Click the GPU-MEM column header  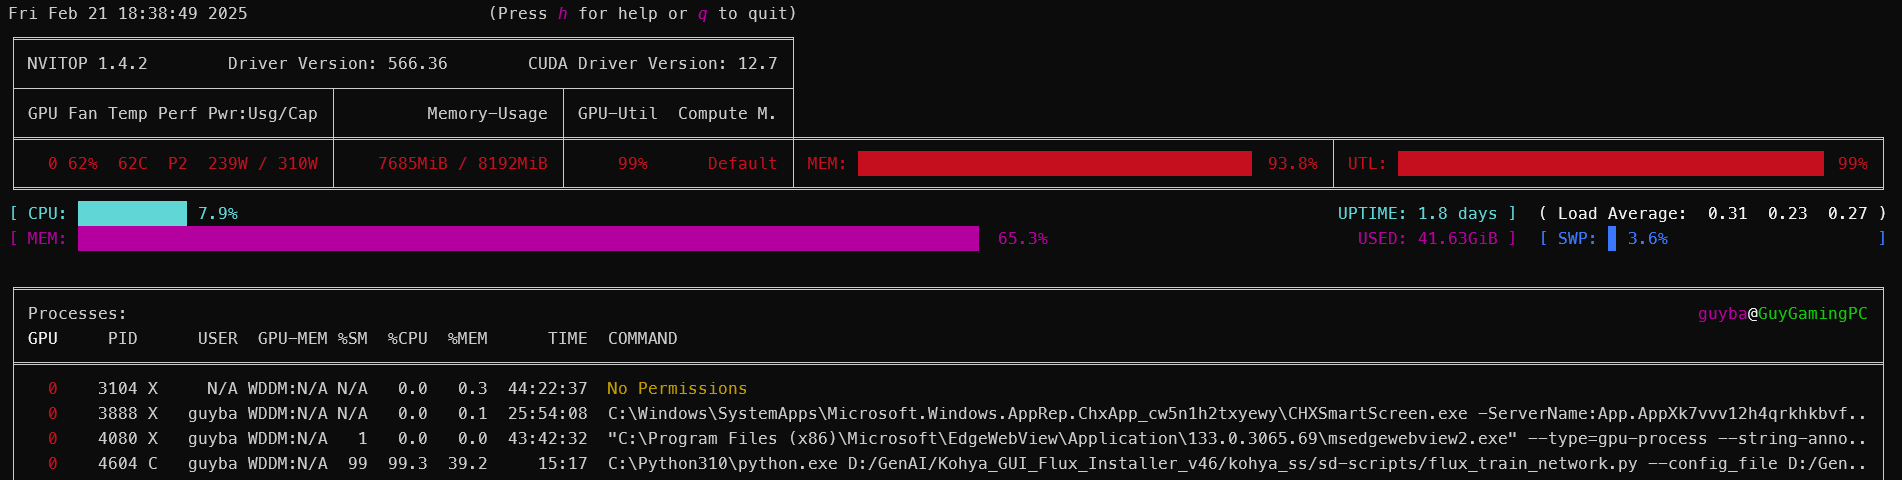[292, 339]
